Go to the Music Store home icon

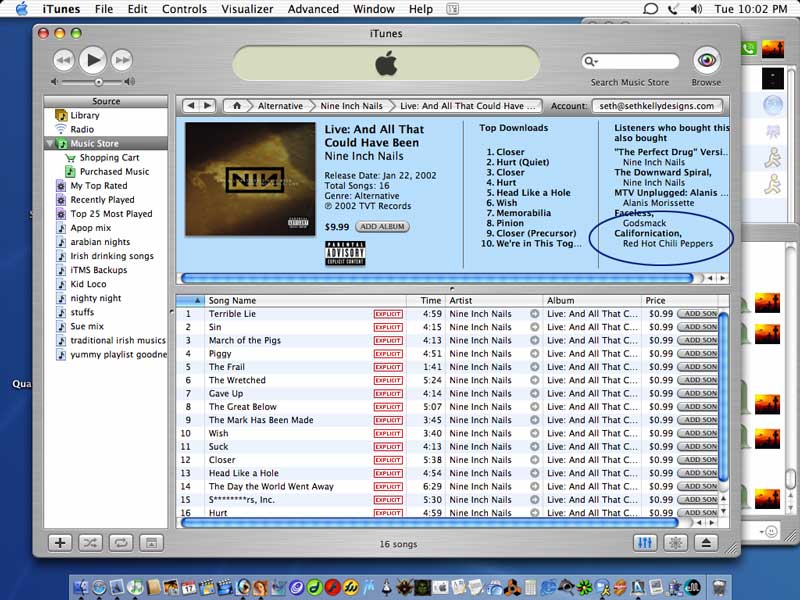pos(236,106)
